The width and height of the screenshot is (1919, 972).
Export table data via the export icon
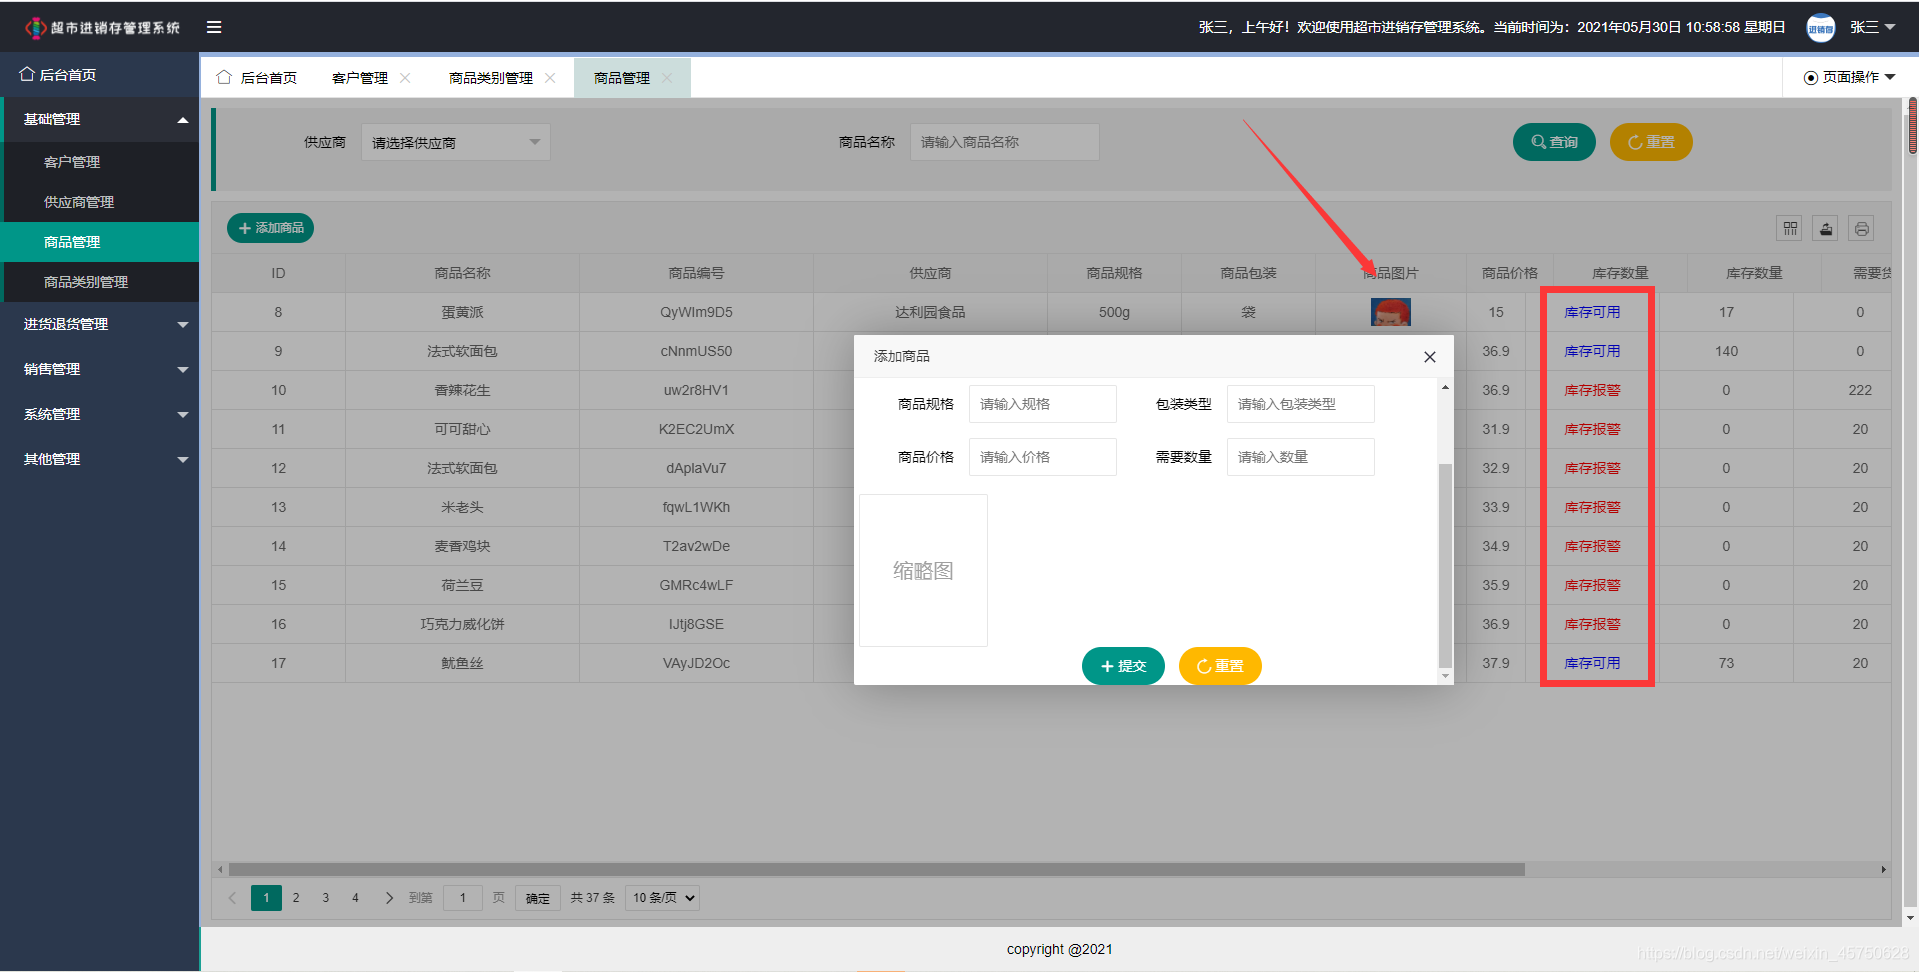(x=1825, y=228)
